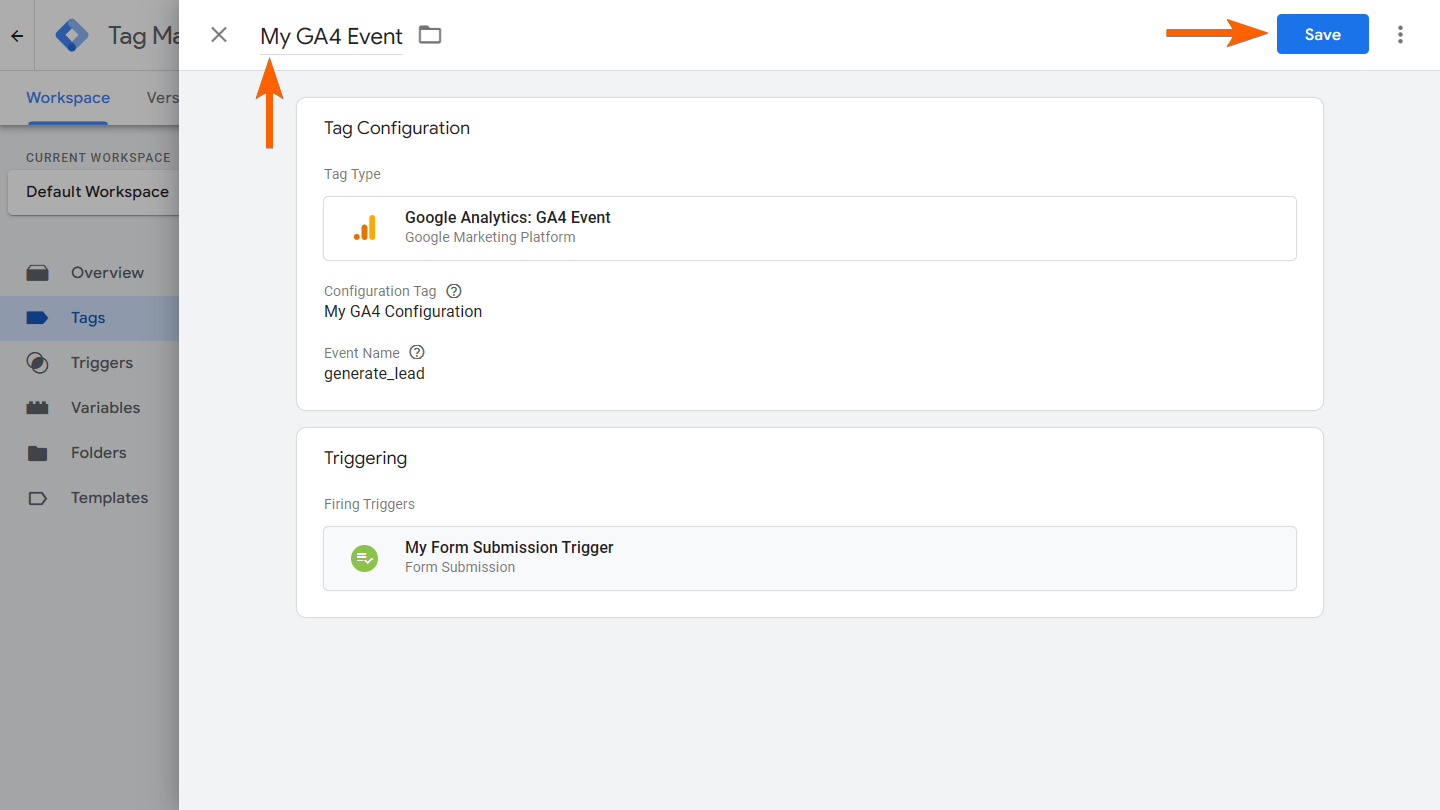Save the GA4 Event tag

click(x=1322, y=35)
